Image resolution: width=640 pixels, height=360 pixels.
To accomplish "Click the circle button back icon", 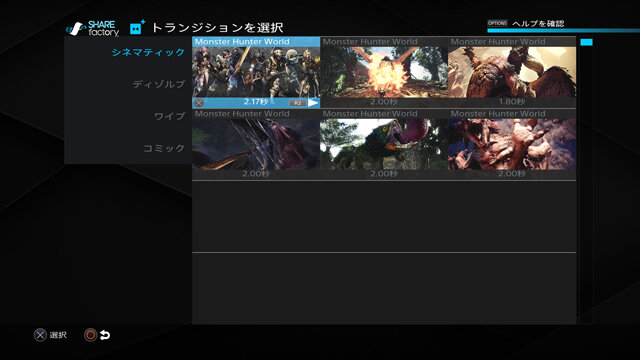I will pos(90,335).
